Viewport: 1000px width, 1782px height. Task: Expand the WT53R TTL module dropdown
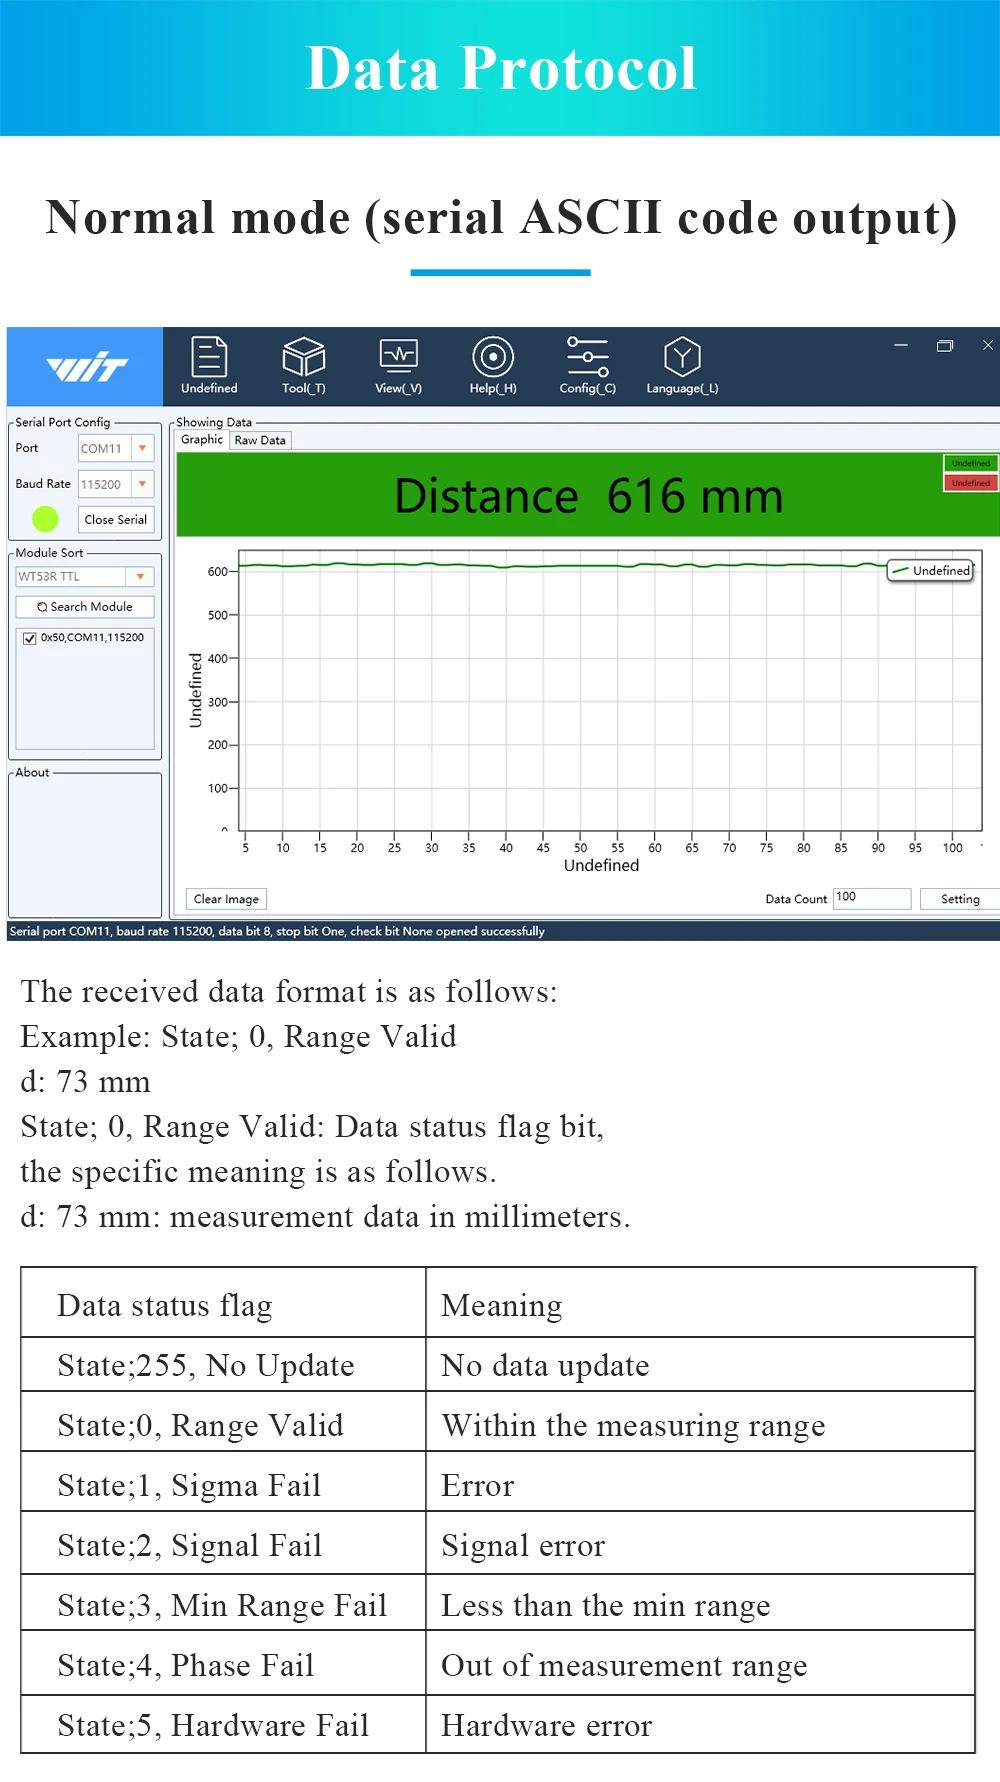pyautogui.click(x=140, y=577)
